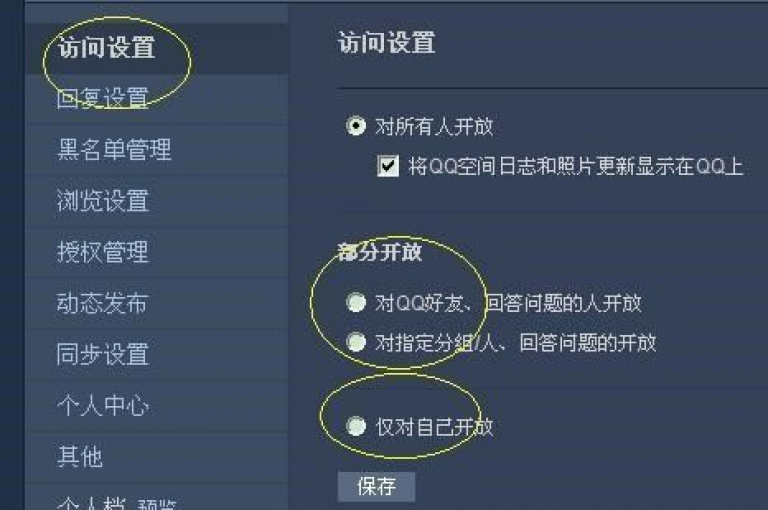
Task: Click the 保存 button
Action: click(376, 486)
